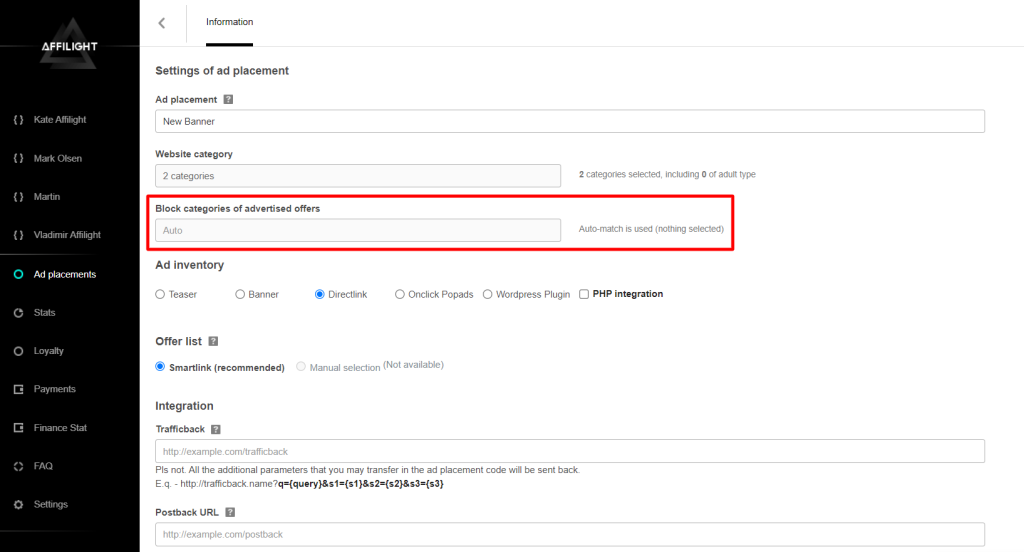The height and width of the screenshot is (552, 1024).
Task: Click help icon next to Trafficback
Action: (x=216, y=429)
